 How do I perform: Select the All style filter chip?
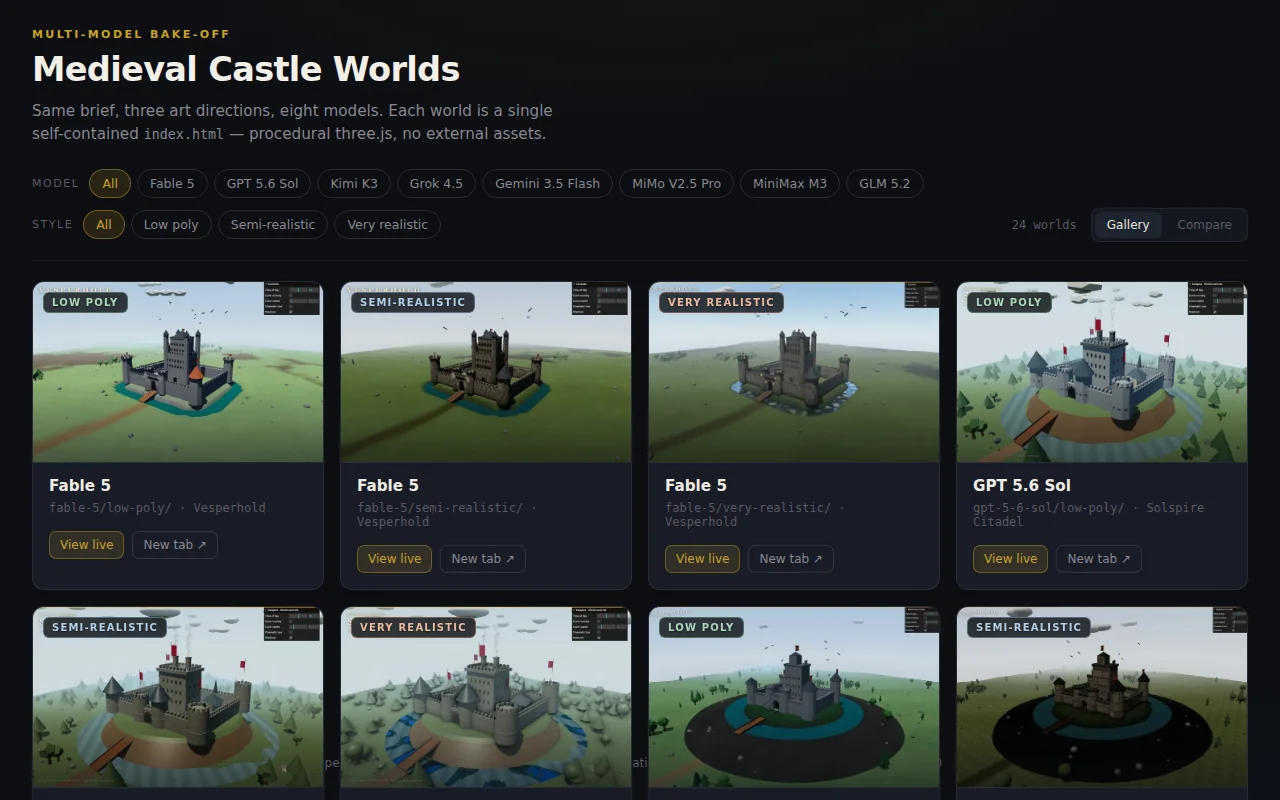[104, 224]
